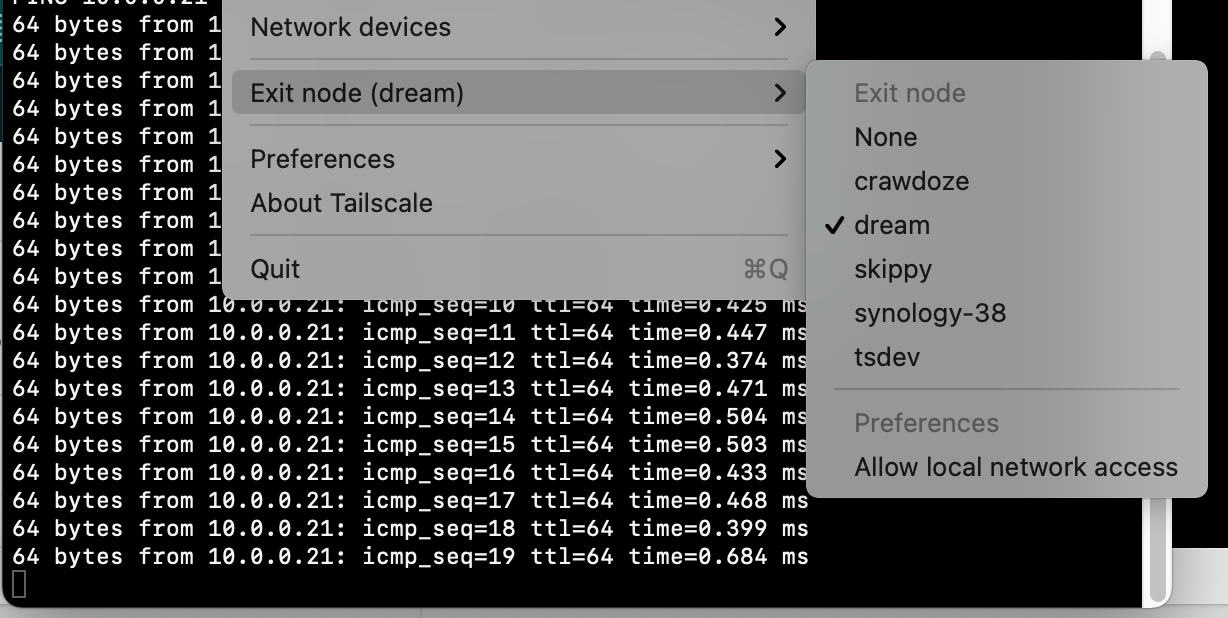The image size is (1228, 618).
Task: Choose crawdoze as exit node
Action: (x=911, y=181)
